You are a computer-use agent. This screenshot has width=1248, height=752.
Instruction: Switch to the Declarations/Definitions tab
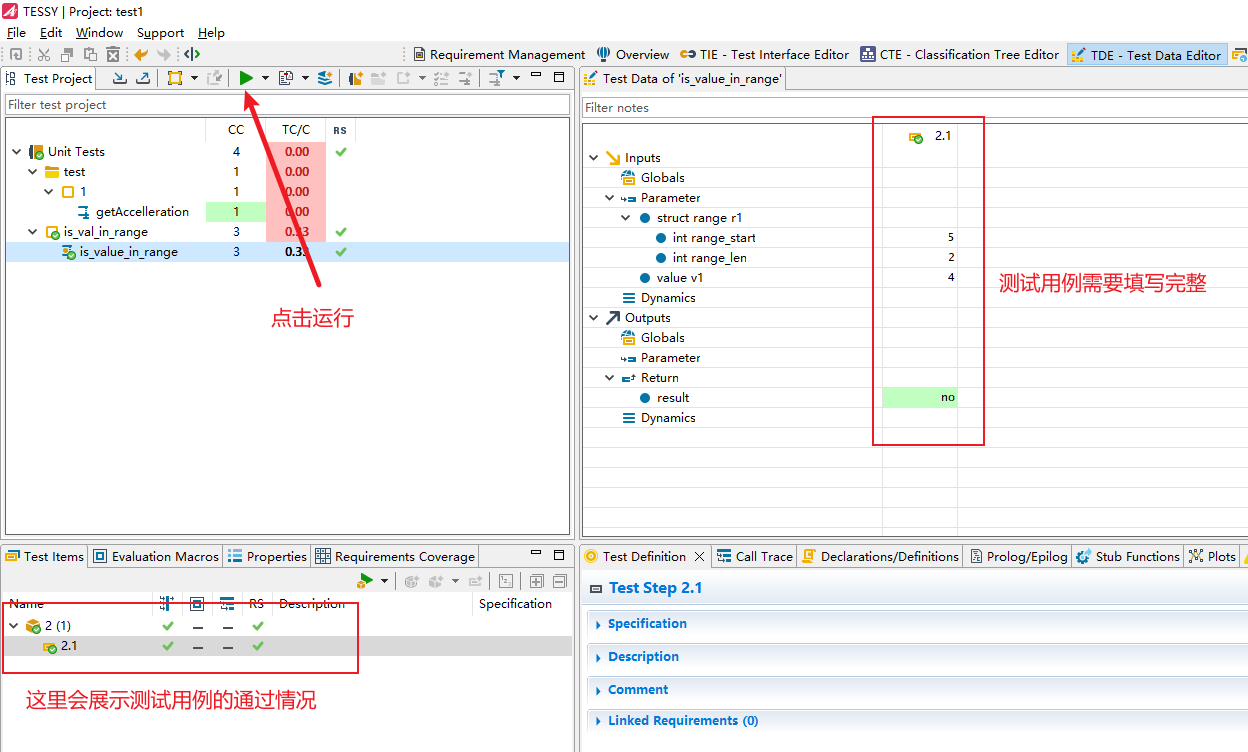tap(881, 557)
